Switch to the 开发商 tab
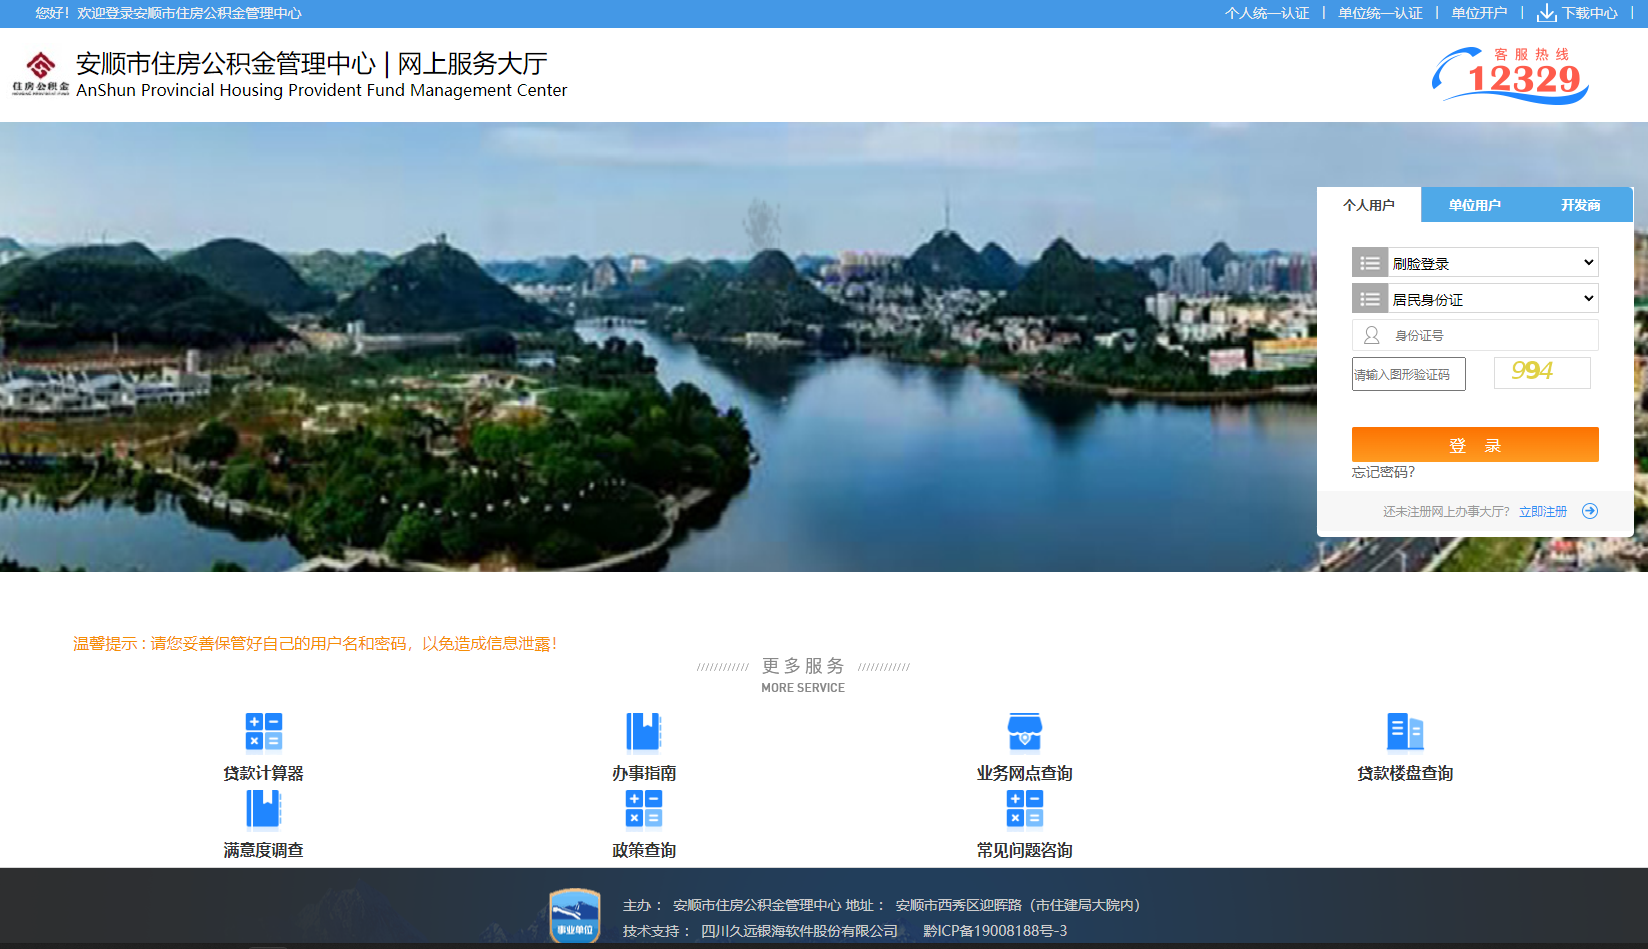Screen dimensions: 1648x949 point(1580,204)
